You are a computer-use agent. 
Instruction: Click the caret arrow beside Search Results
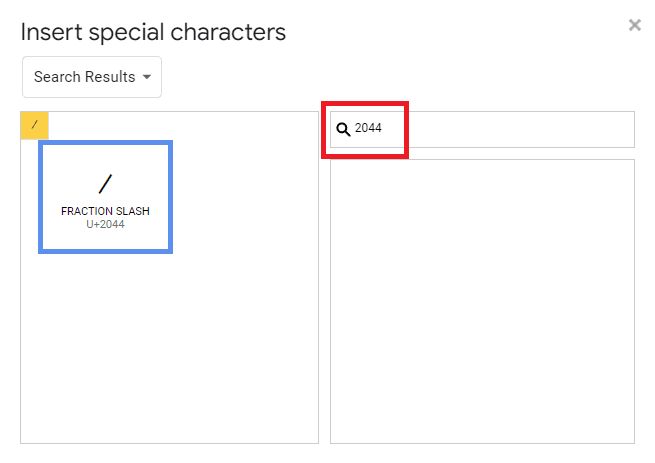[147, 77]
